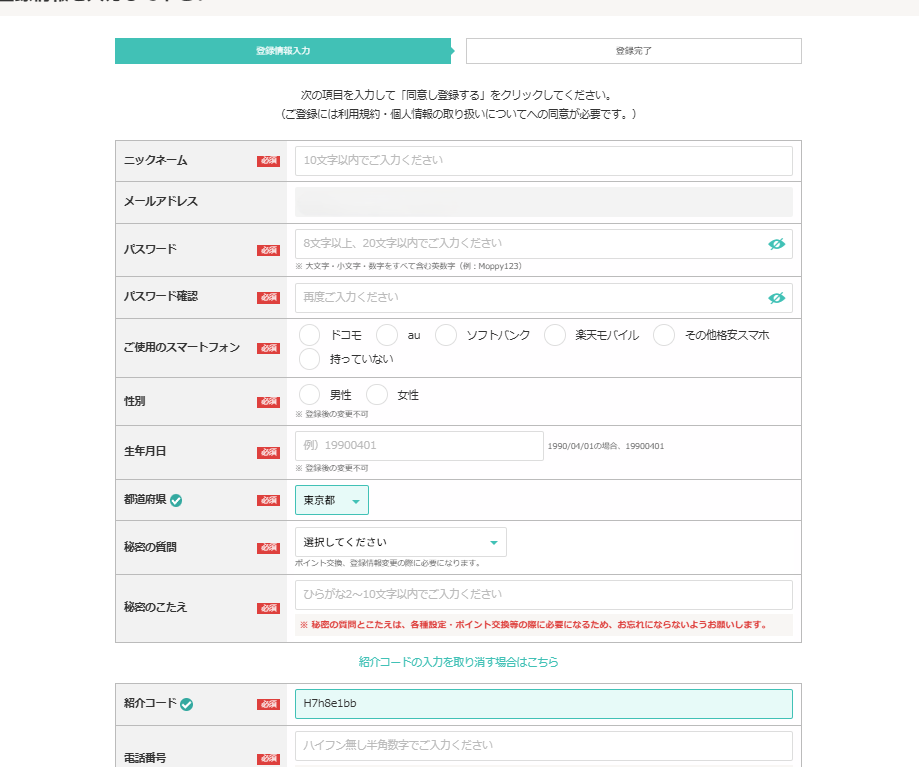Click link to cancel 紹介コード entry
The height and width of the screenshot is (767, 919).
click(459, 662)
